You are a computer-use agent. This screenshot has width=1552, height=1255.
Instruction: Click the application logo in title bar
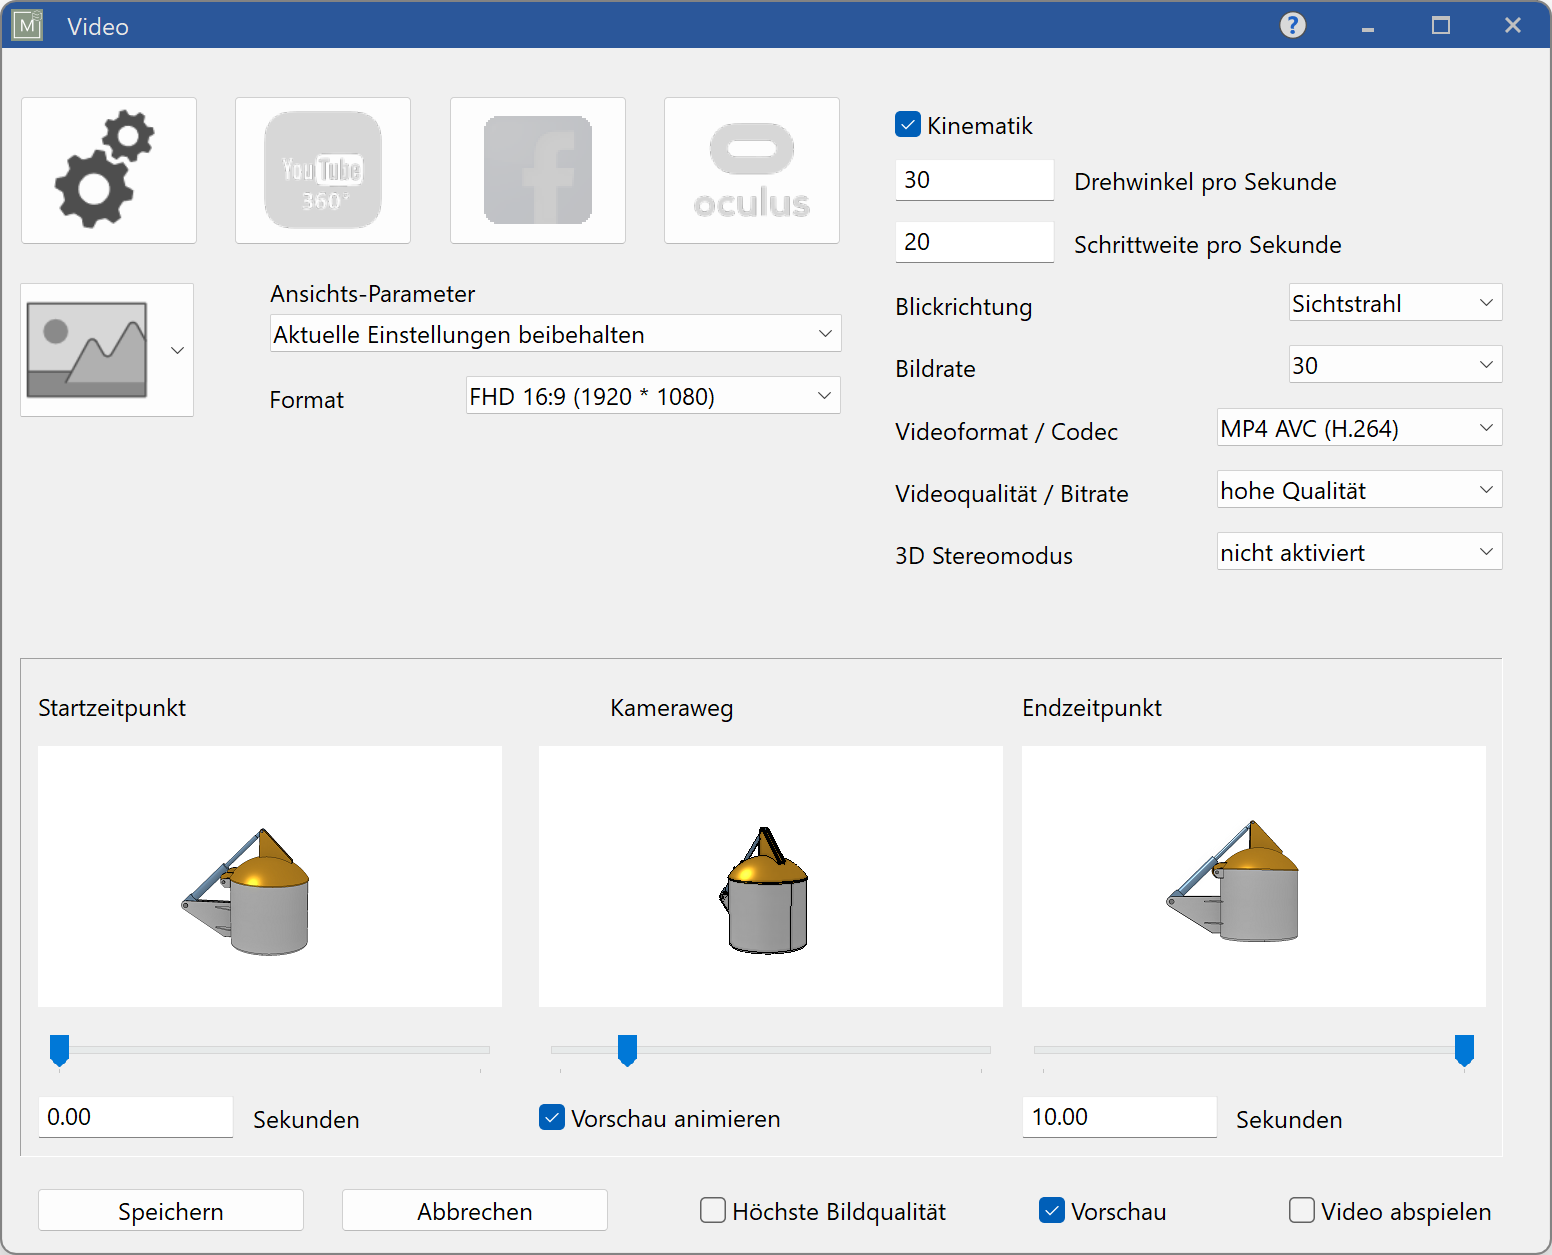27,25
